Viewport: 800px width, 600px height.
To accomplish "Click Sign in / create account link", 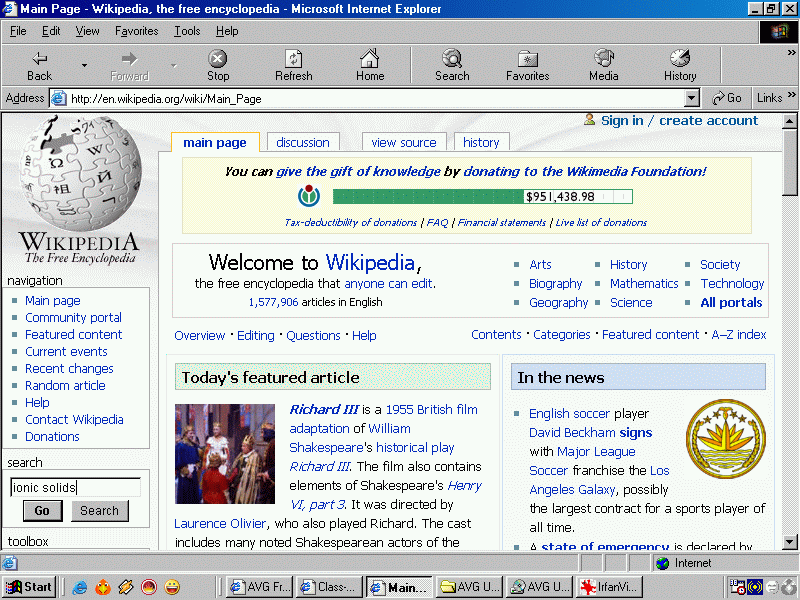I will pyautogui.click(x=679, y=120).
